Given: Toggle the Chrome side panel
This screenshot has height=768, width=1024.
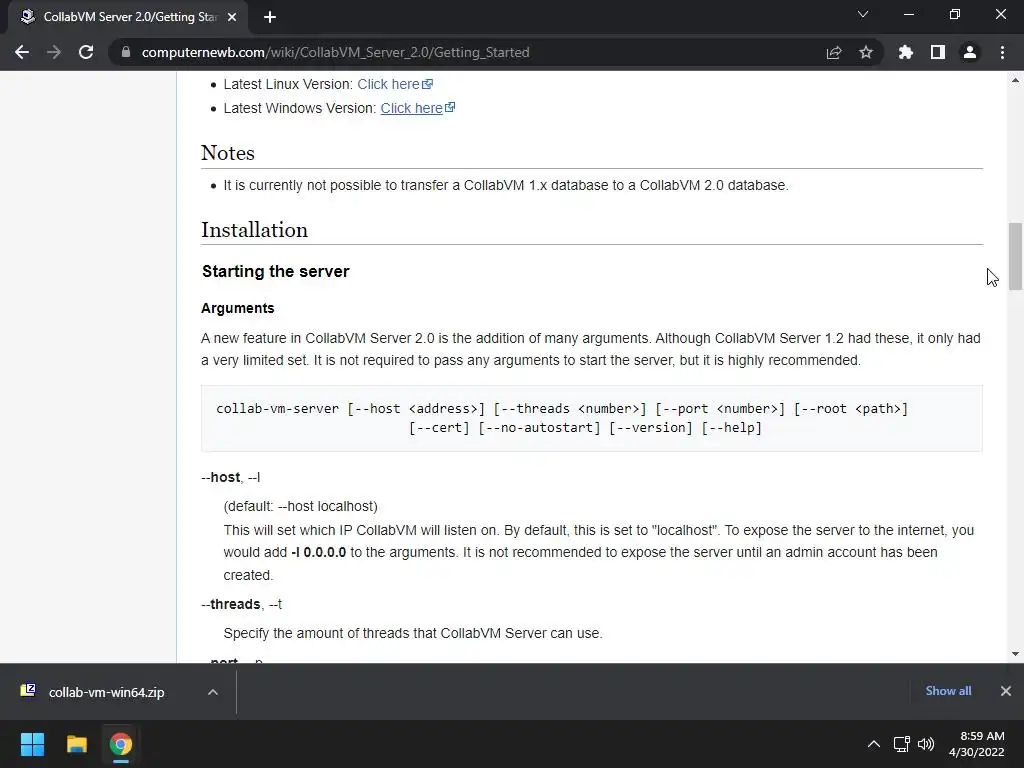Looking at the screenshot, I should [938, 52].
